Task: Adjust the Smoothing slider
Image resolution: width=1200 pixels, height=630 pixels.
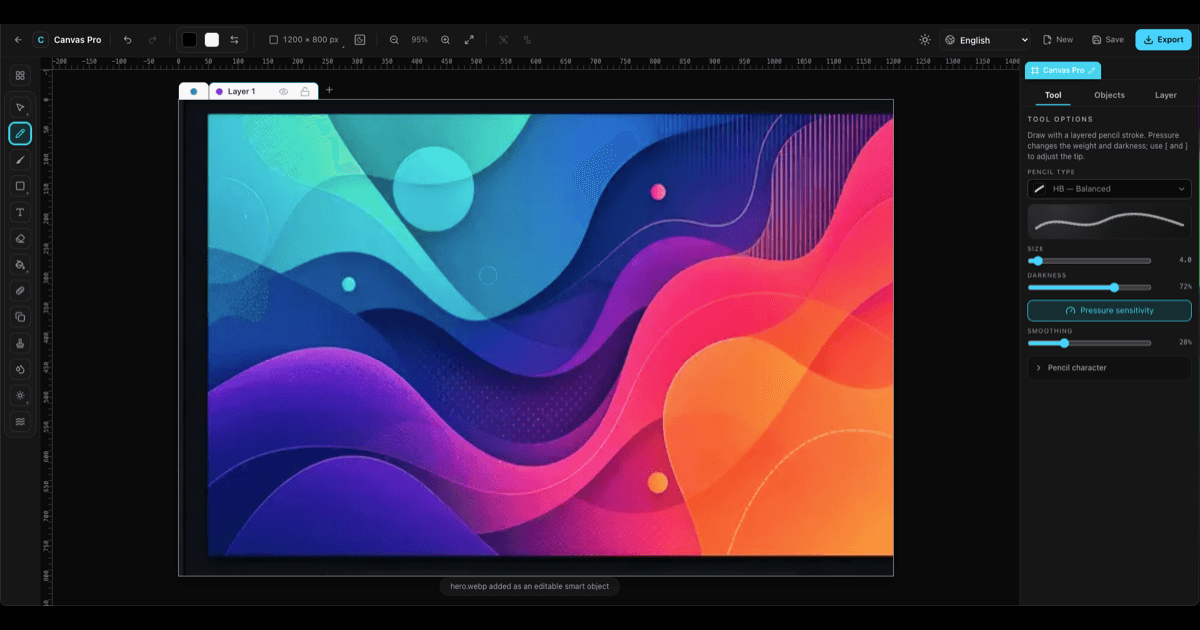Action: [x=1089, y=343]
